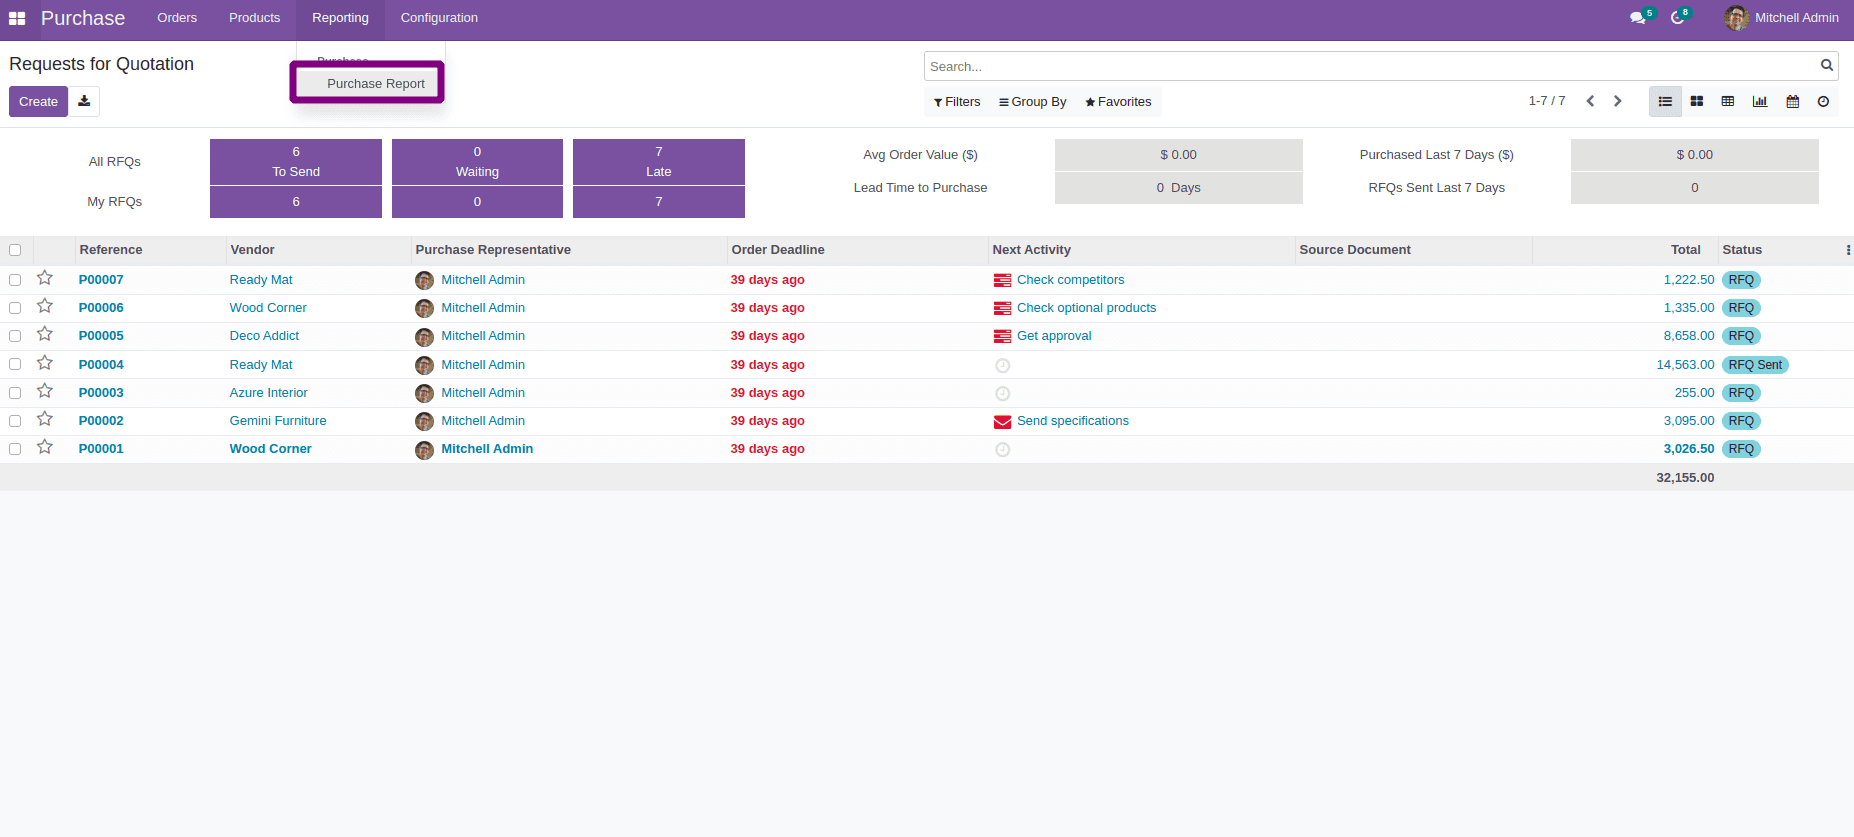Tick the checkbox for P00005 row

click(15, 336)
